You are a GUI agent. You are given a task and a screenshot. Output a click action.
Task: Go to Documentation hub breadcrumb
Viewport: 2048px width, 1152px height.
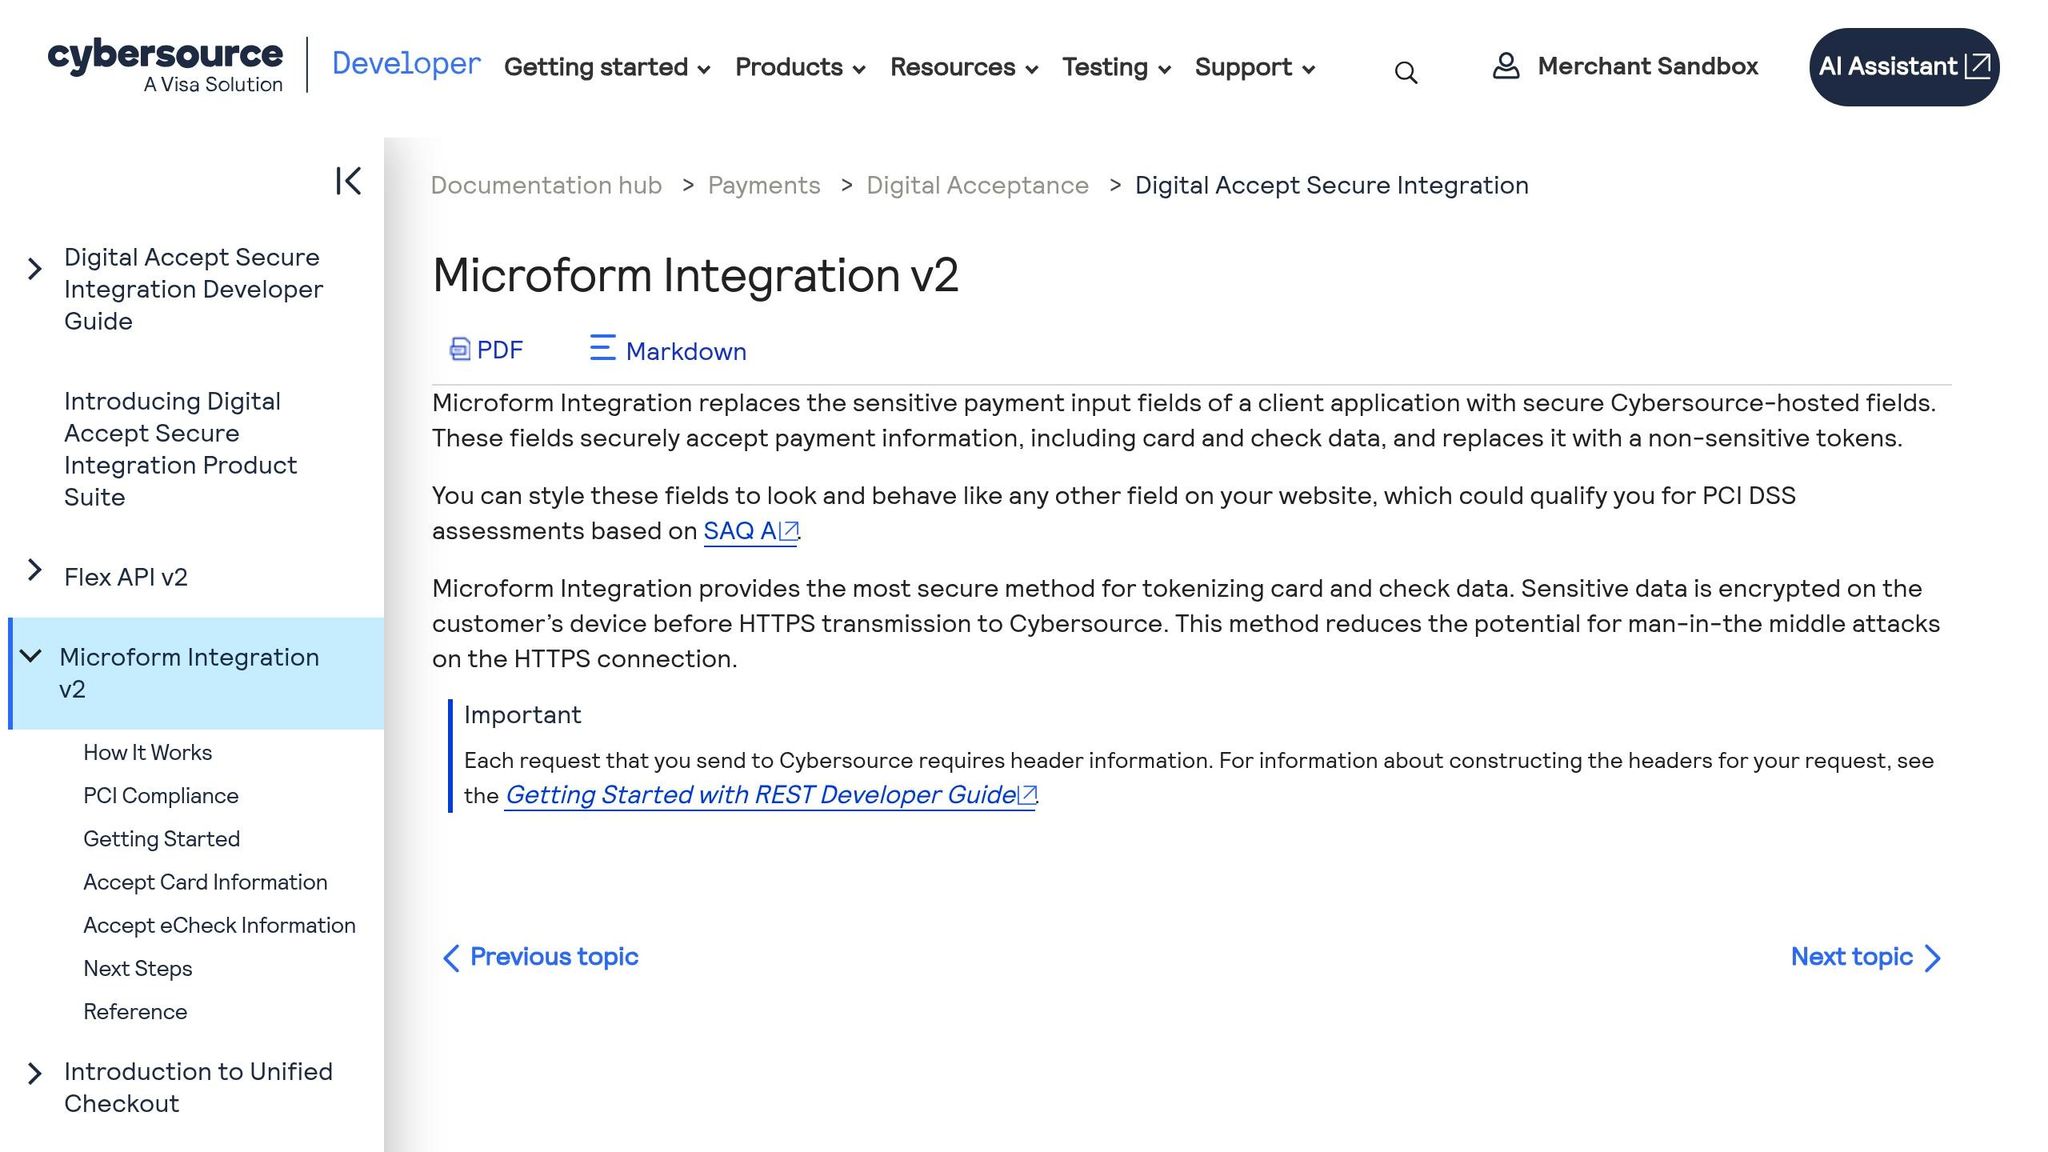click(546, 185)
